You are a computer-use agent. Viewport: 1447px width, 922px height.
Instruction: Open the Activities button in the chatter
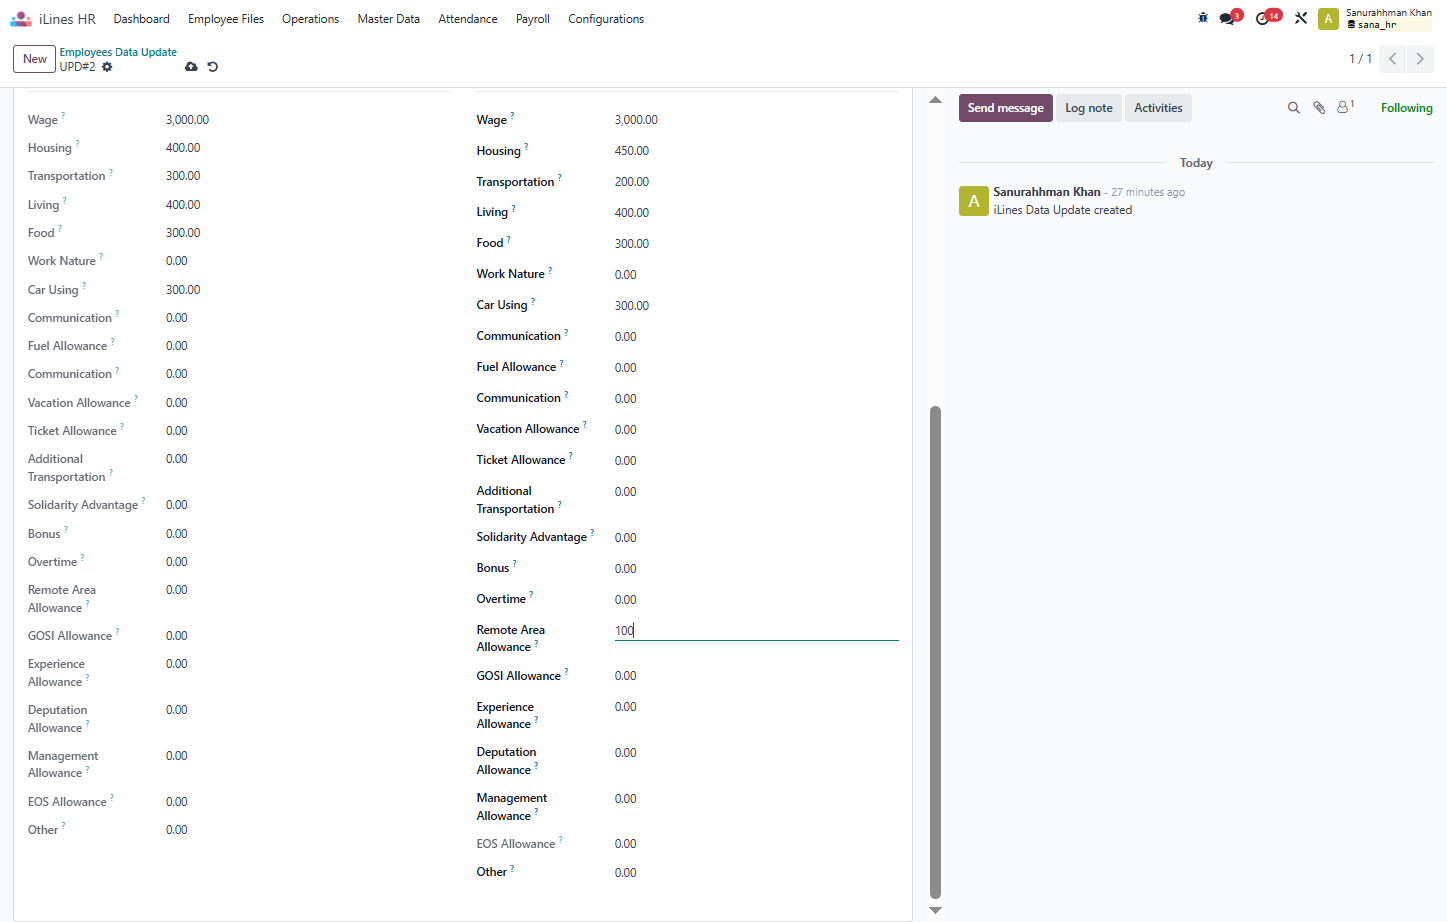(1158, 108)
